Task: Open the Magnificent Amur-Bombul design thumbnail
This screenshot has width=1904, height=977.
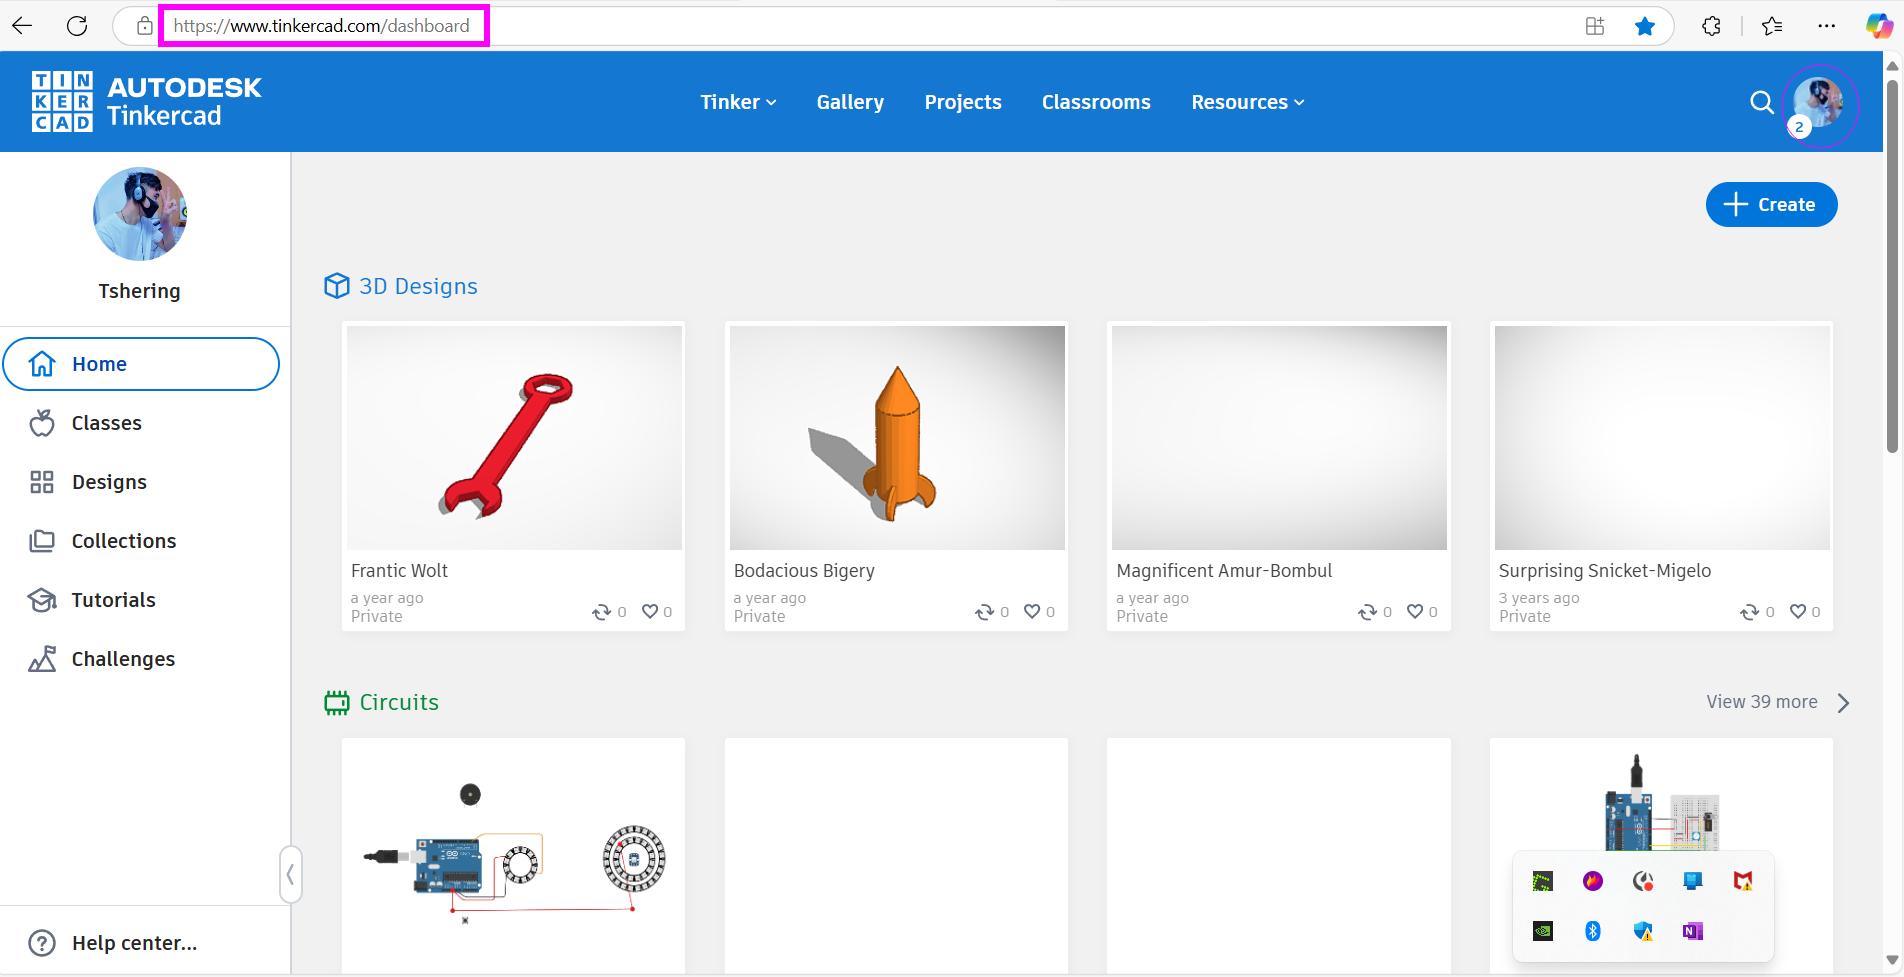Action: [x=1279, y=438]
